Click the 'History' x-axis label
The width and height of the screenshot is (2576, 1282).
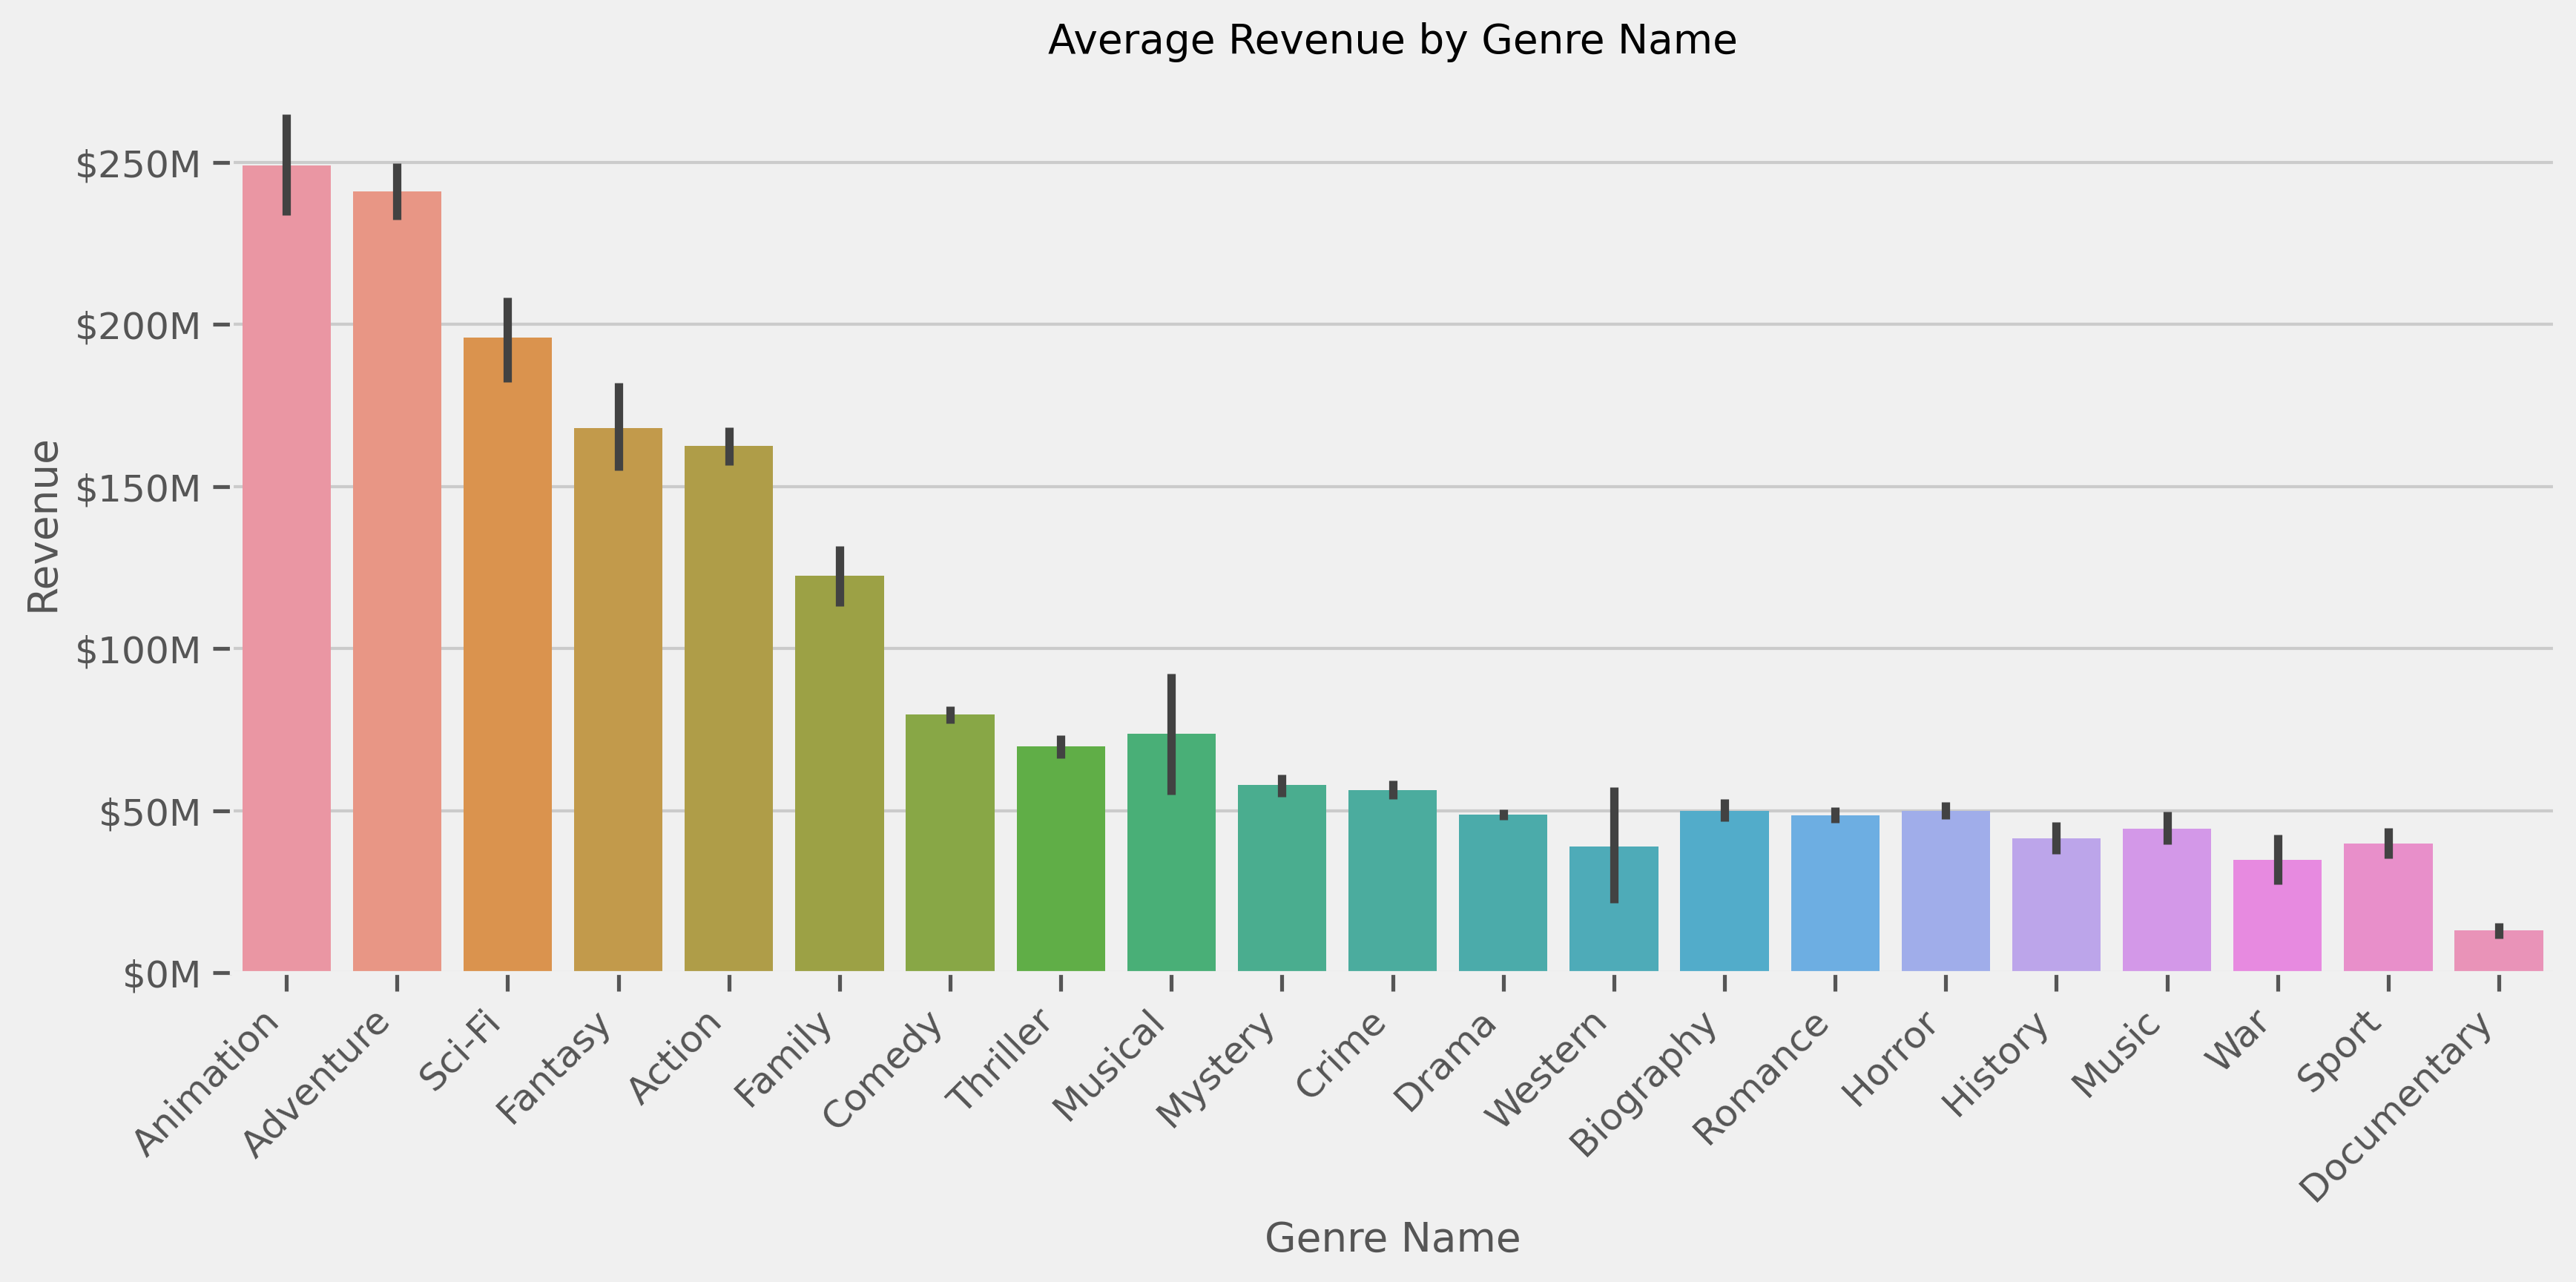click(x=1996, y=1064)
